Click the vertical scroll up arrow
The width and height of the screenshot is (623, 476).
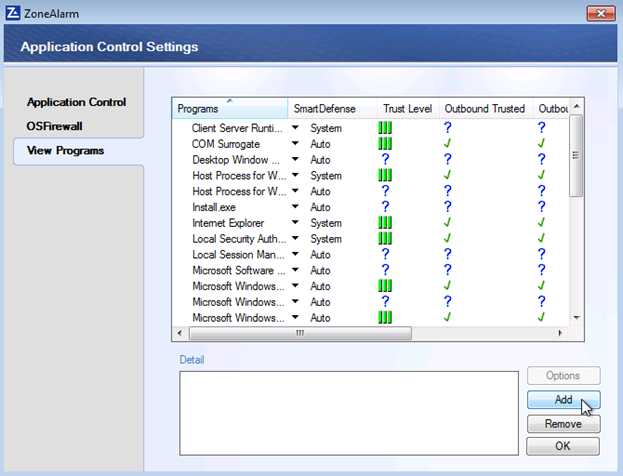[577, 106]
